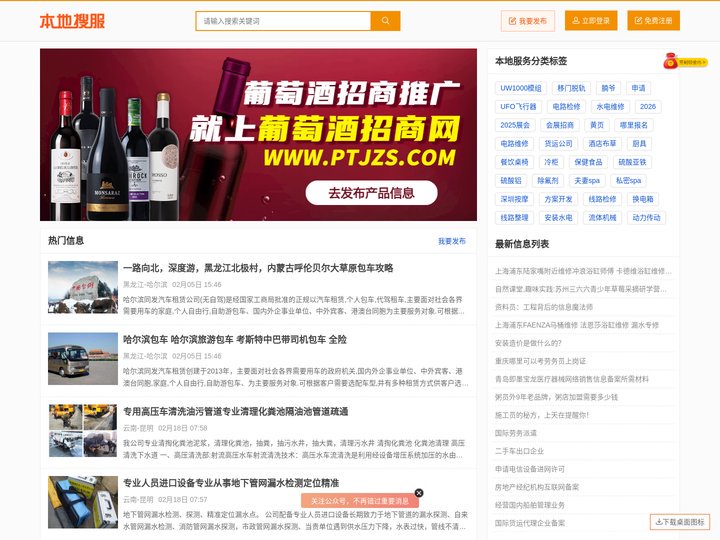Image resolution: width=720 pixels, height=540 pixels.
Task: Open article 一路向北，深度游 title
Action: coord(258,268)
